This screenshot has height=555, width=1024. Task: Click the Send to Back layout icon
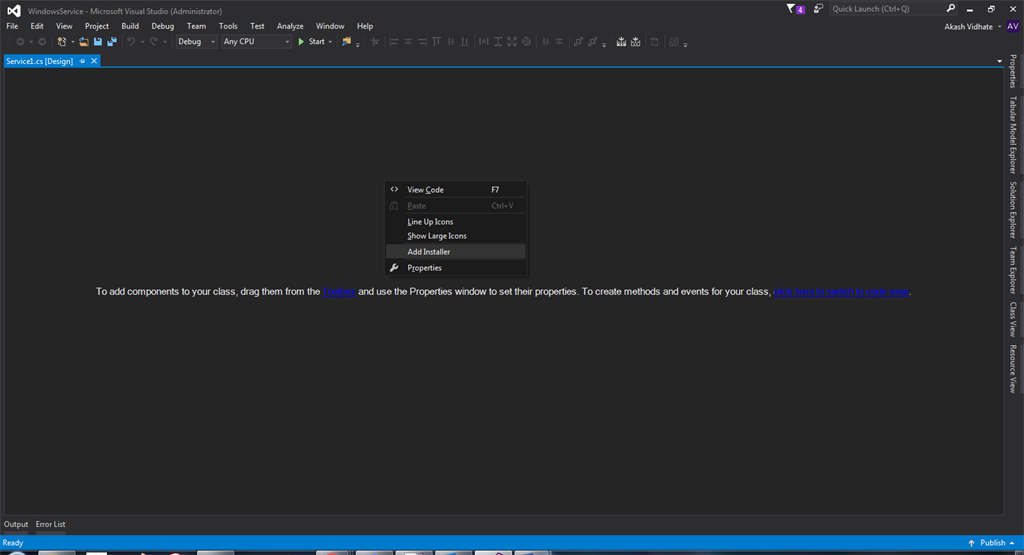(592, 42)
